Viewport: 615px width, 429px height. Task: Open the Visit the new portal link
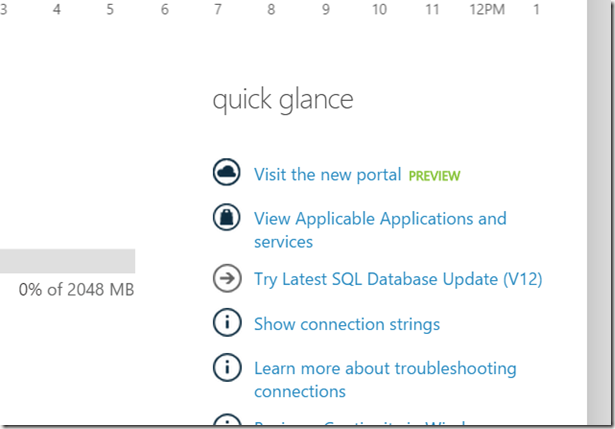tap(327, 175)
